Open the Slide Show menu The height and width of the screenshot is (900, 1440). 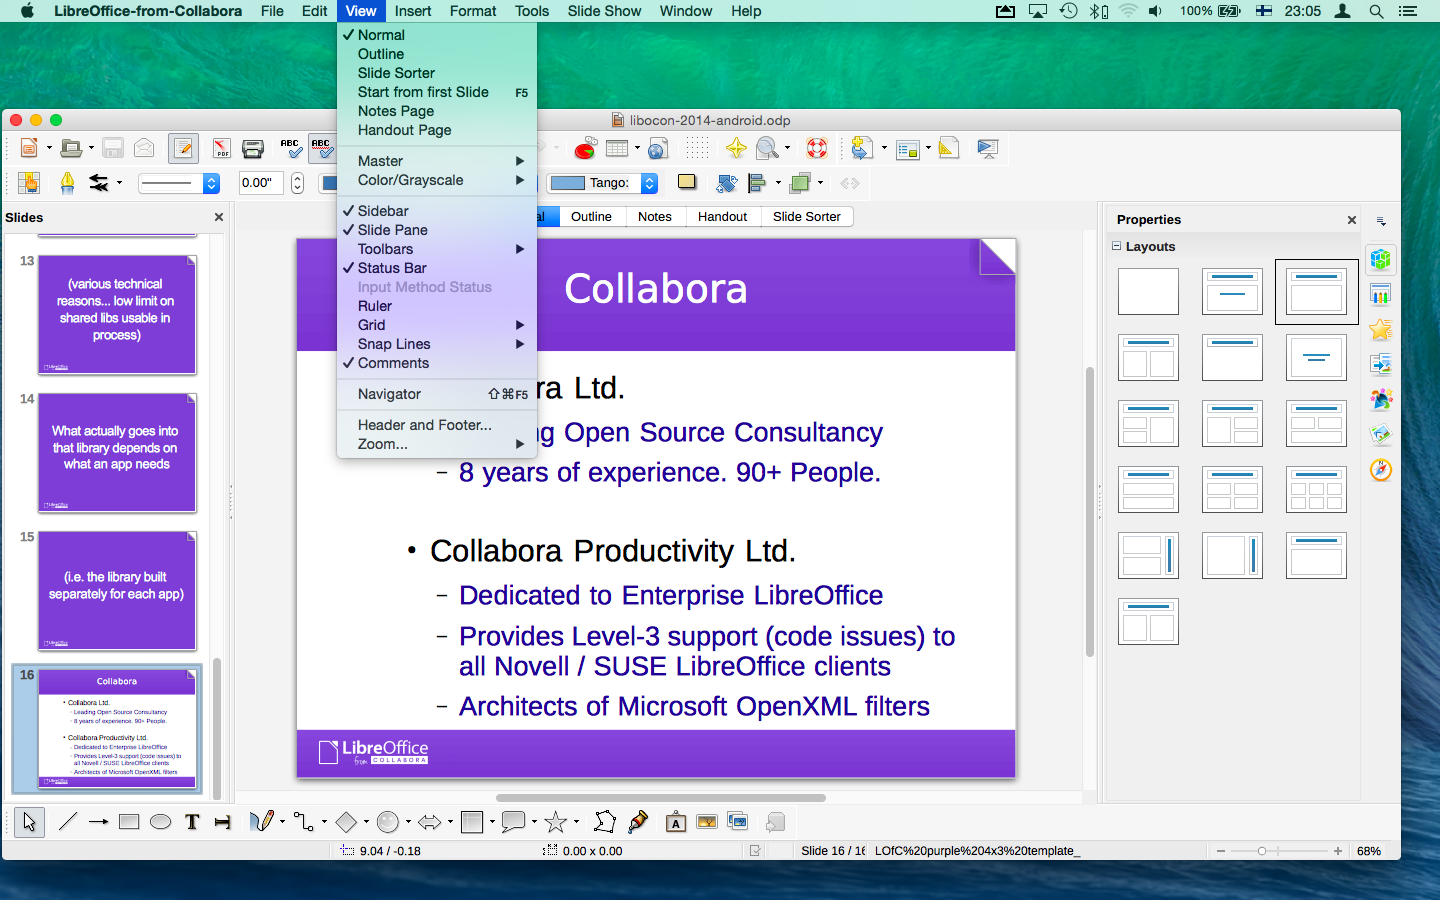coord(604,11)
